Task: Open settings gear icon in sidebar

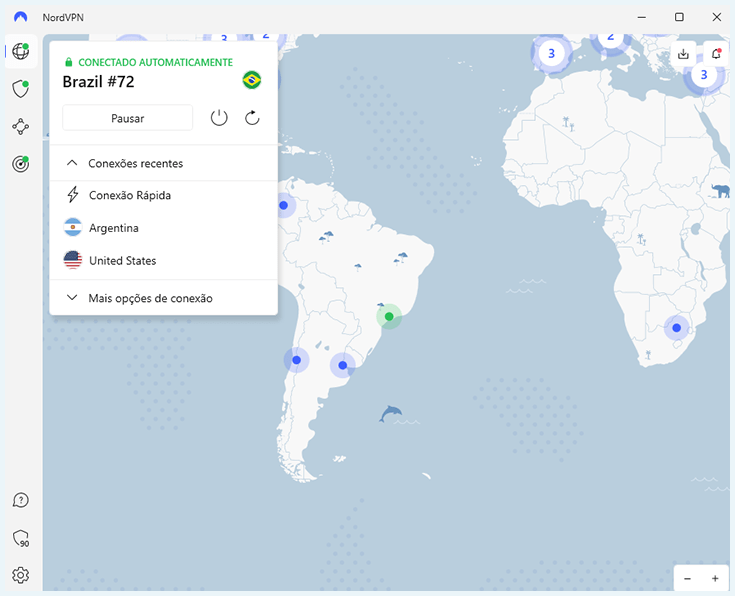Action: (x=21, y=575)
